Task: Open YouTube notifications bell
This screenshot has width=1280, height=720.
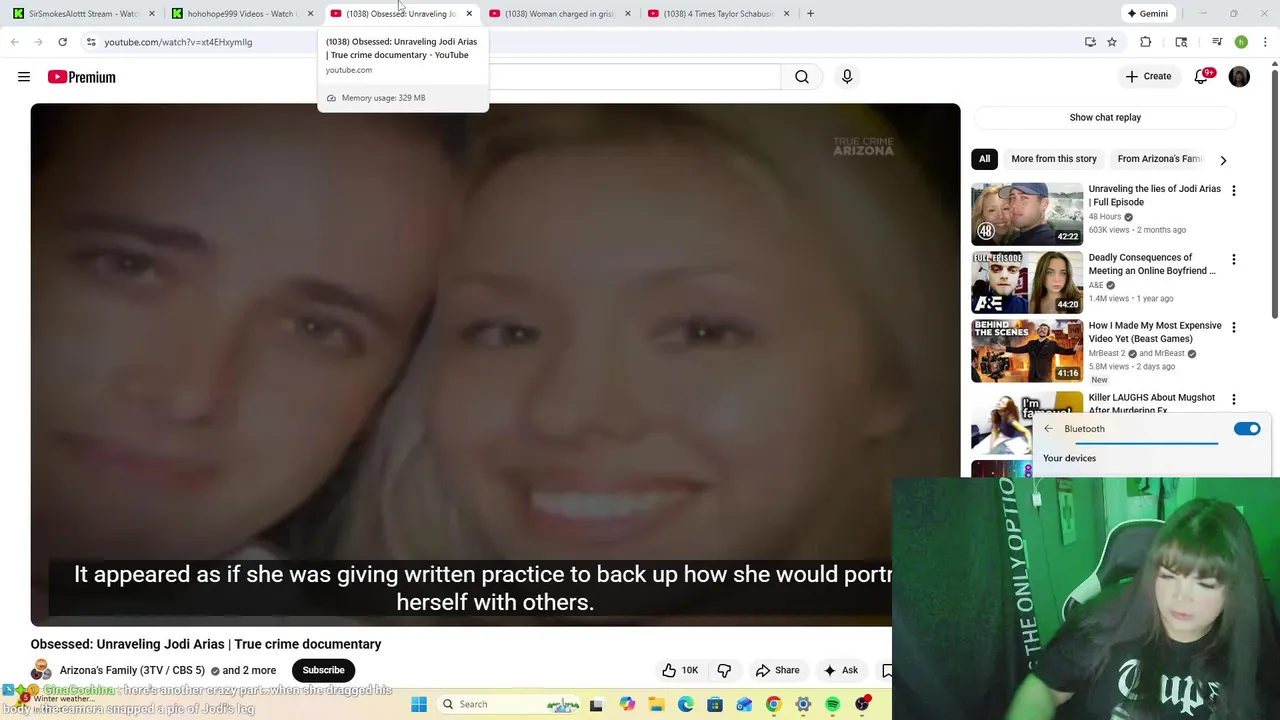Action: click(x=1201, y=77)
